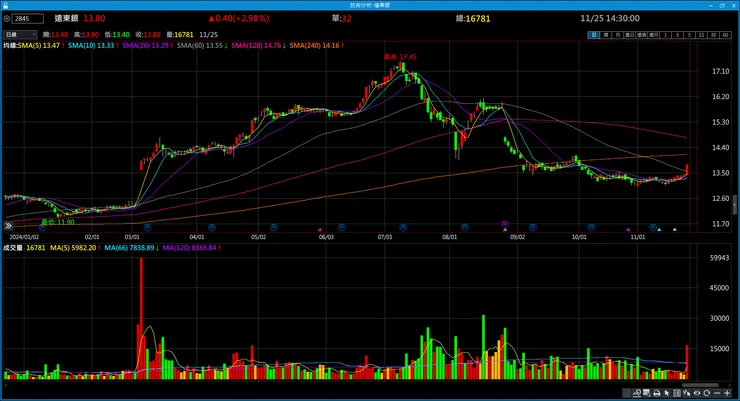This screenshot has height=401, width=740.
Task: Click the printer icon
Action: (656, 393)
